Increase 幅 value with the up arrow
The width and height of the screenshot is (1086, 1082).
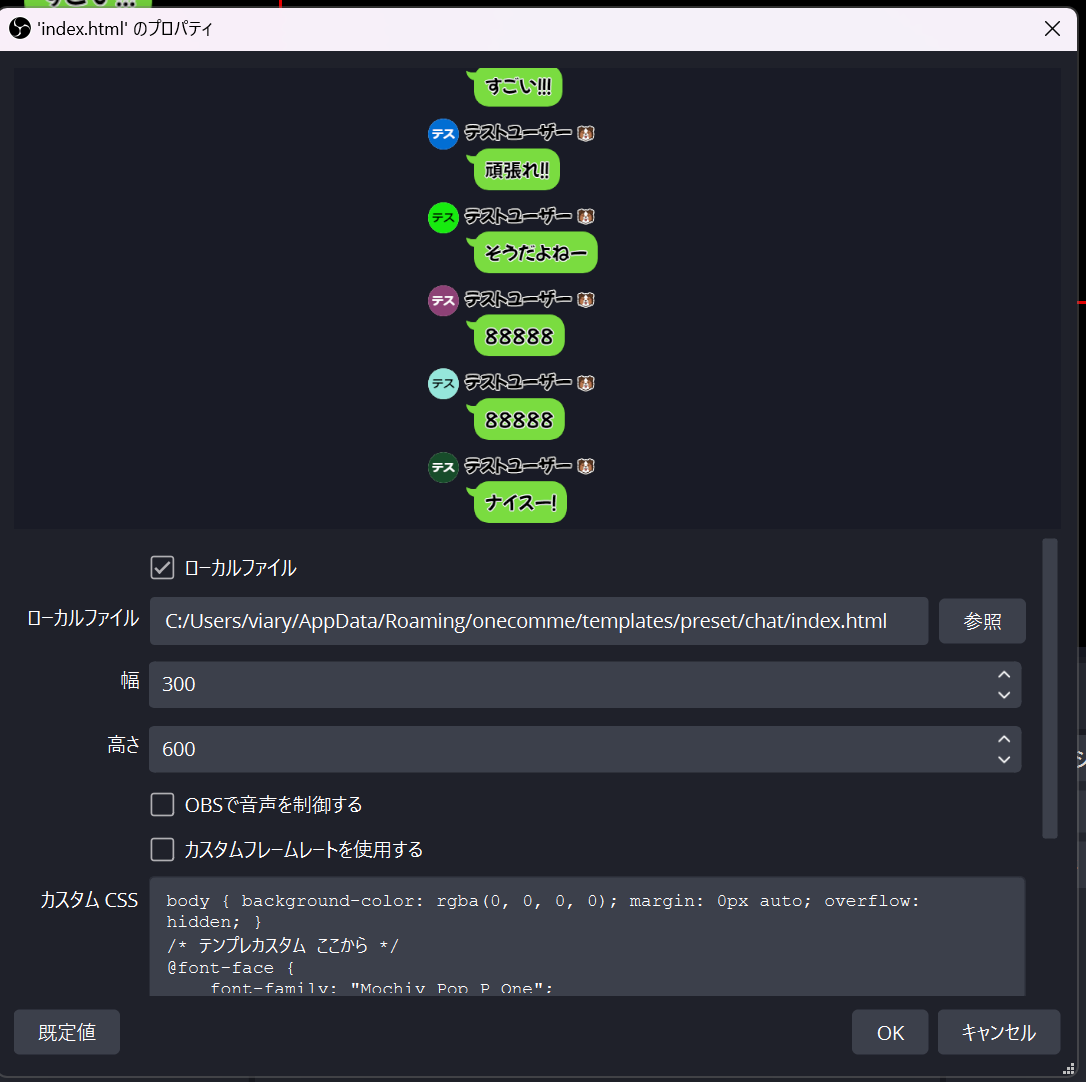[x=1004, y=675]
